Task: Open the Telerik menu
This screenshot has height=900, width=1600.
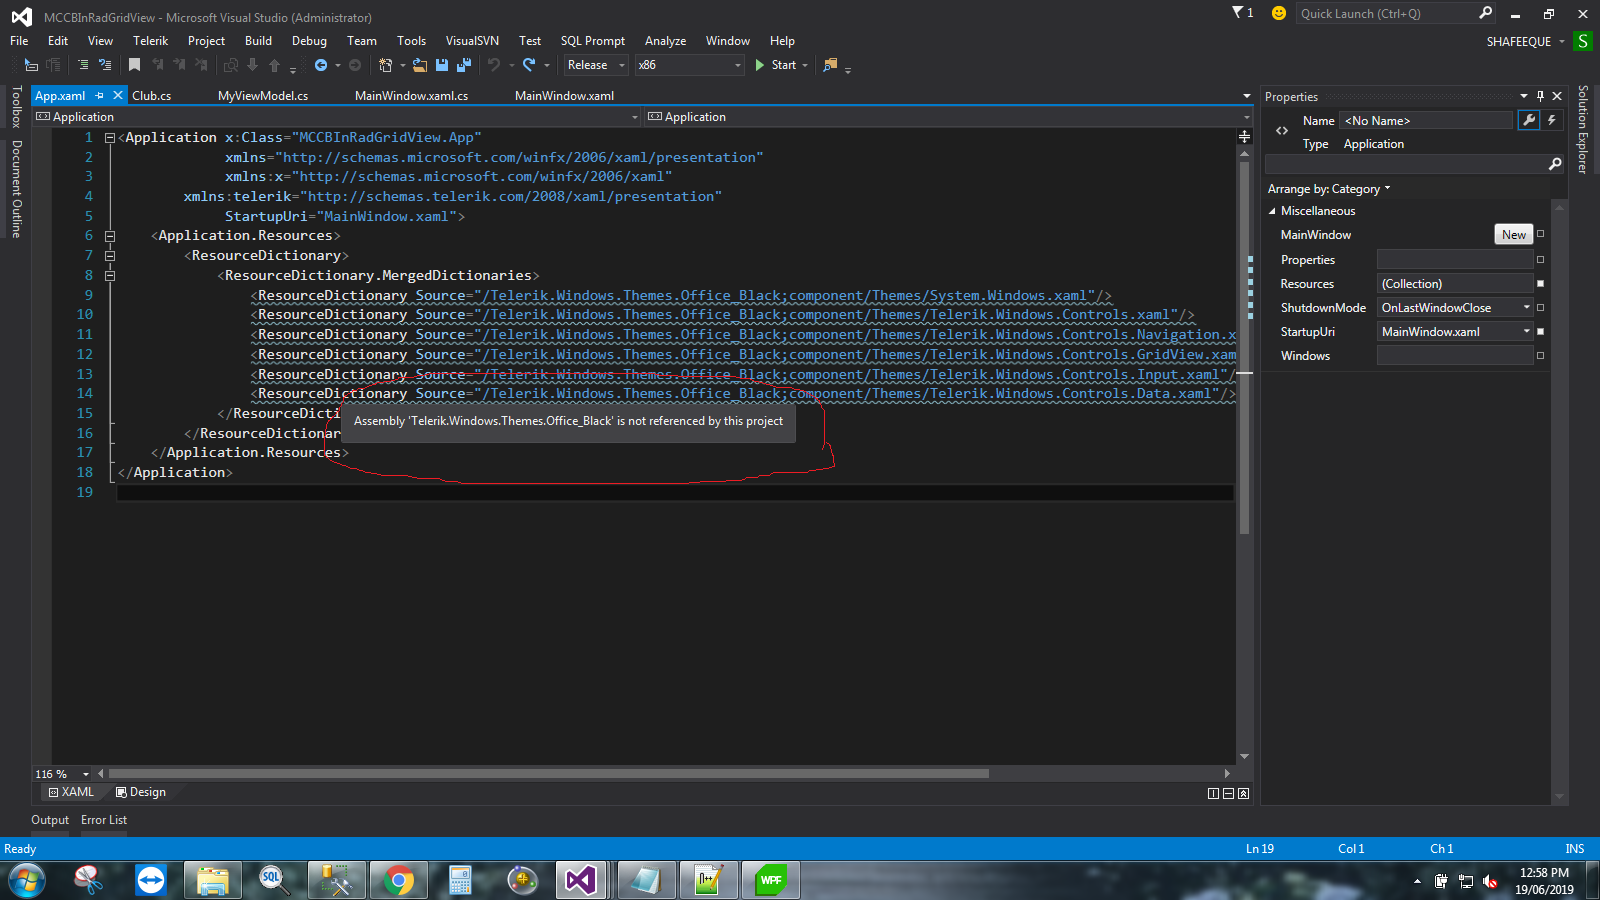Action: coord(150,41)
